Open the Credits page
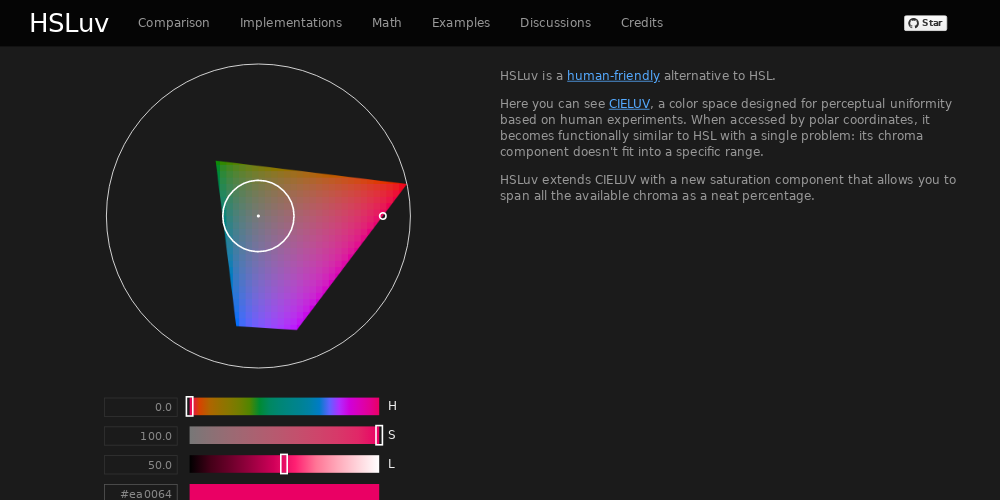The image size is (1000, 500). click(642, 23)
